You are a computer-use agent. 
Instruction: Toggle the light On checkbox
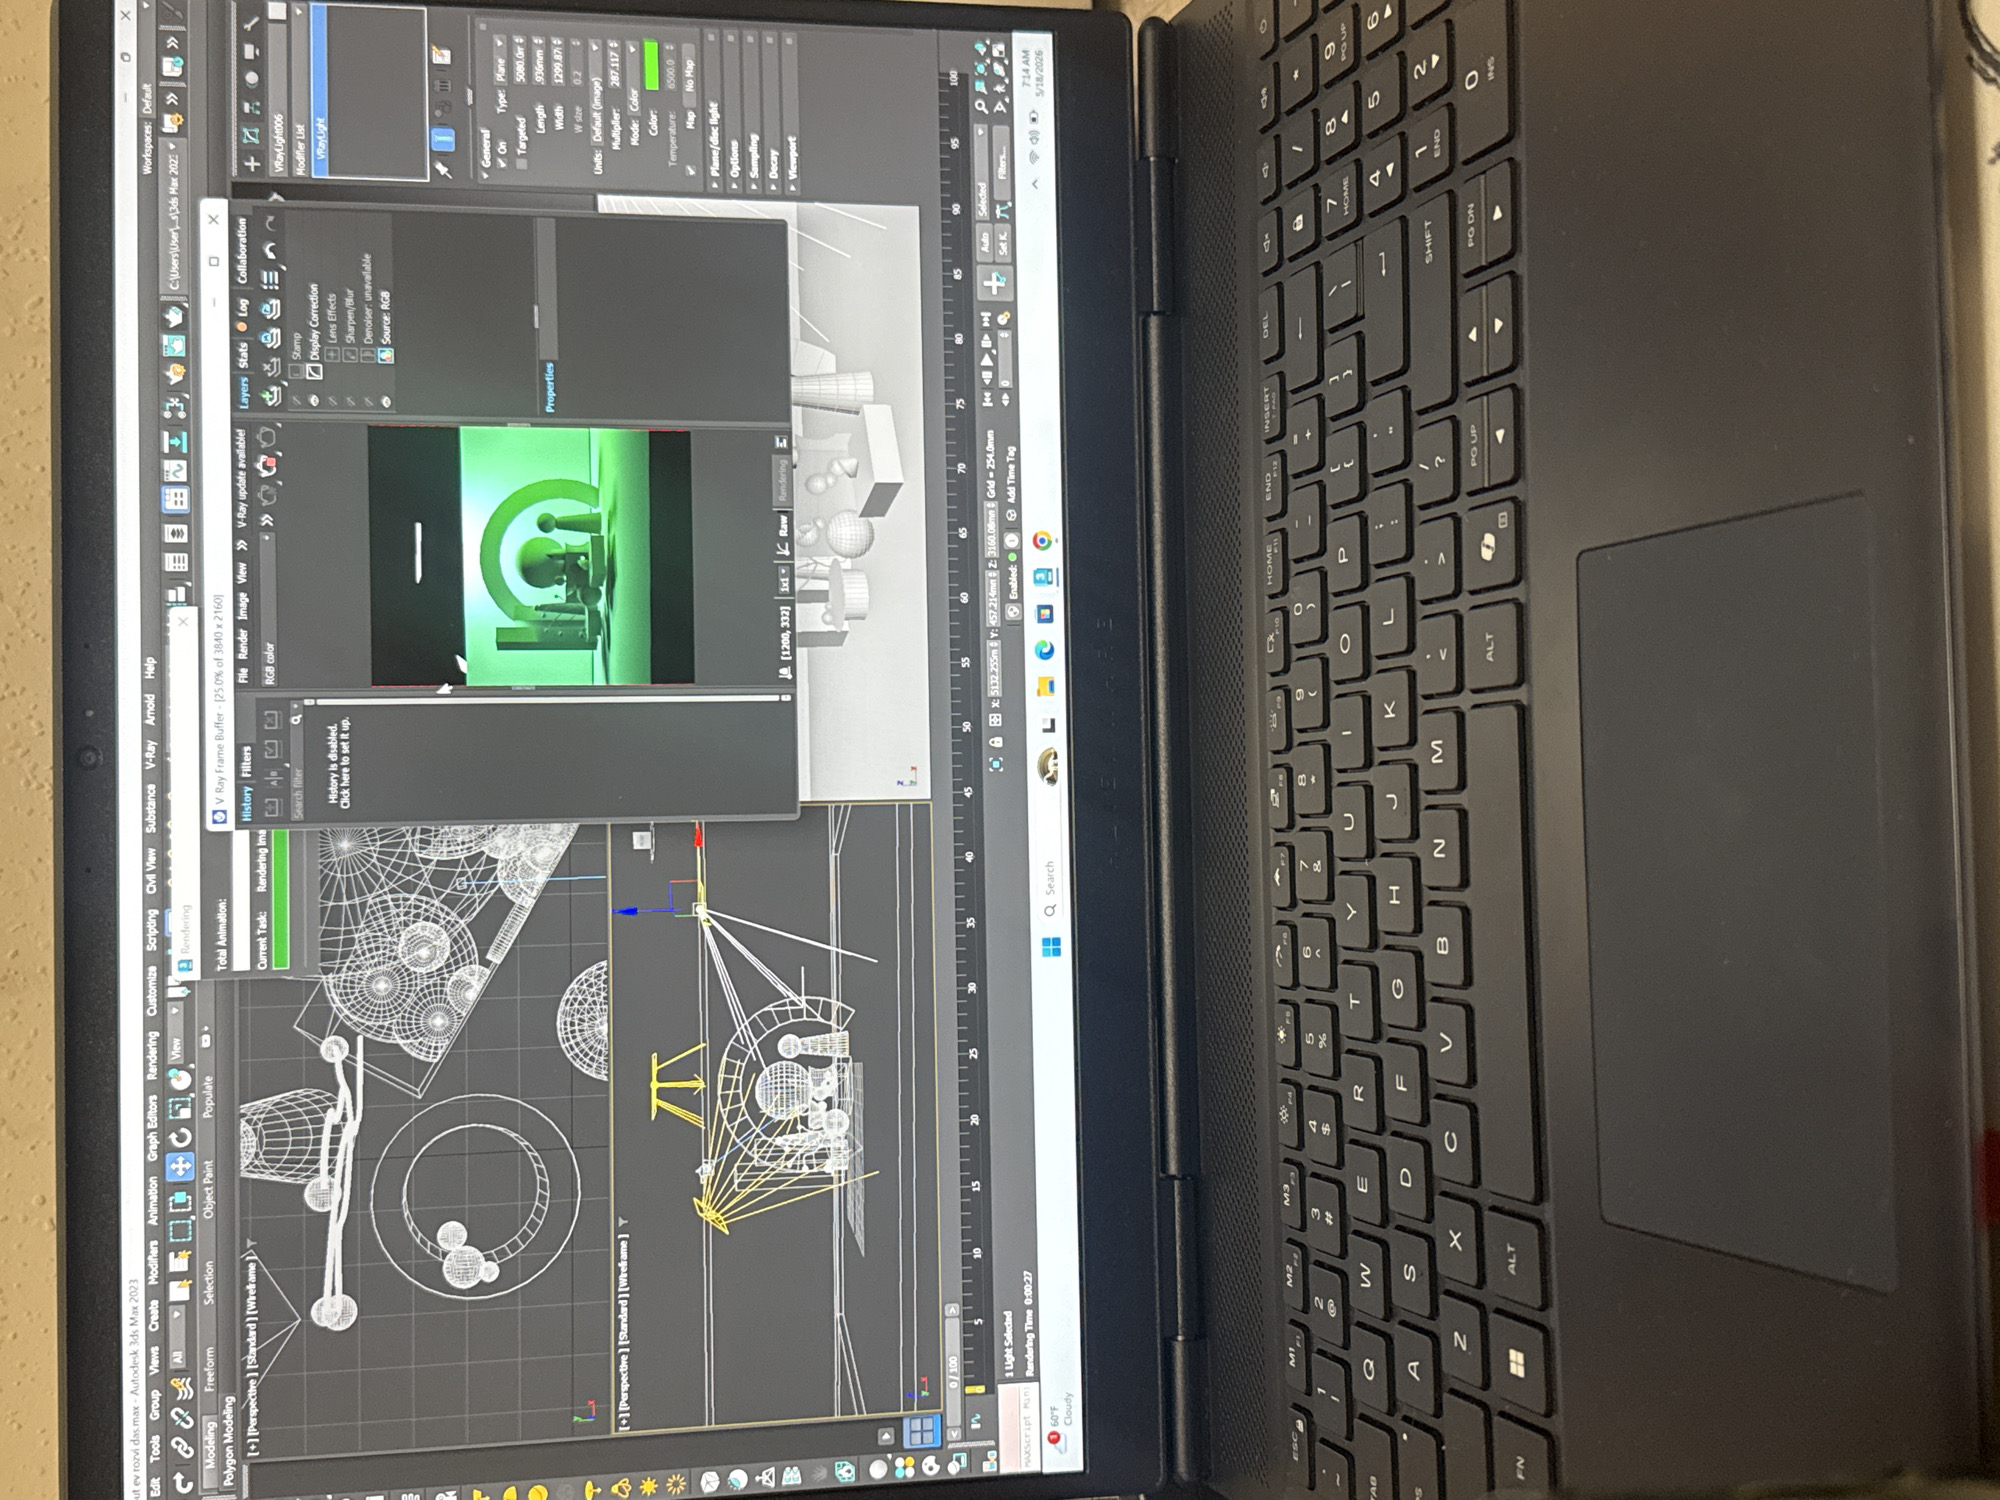pyautogui.click(x=501, y=163)
